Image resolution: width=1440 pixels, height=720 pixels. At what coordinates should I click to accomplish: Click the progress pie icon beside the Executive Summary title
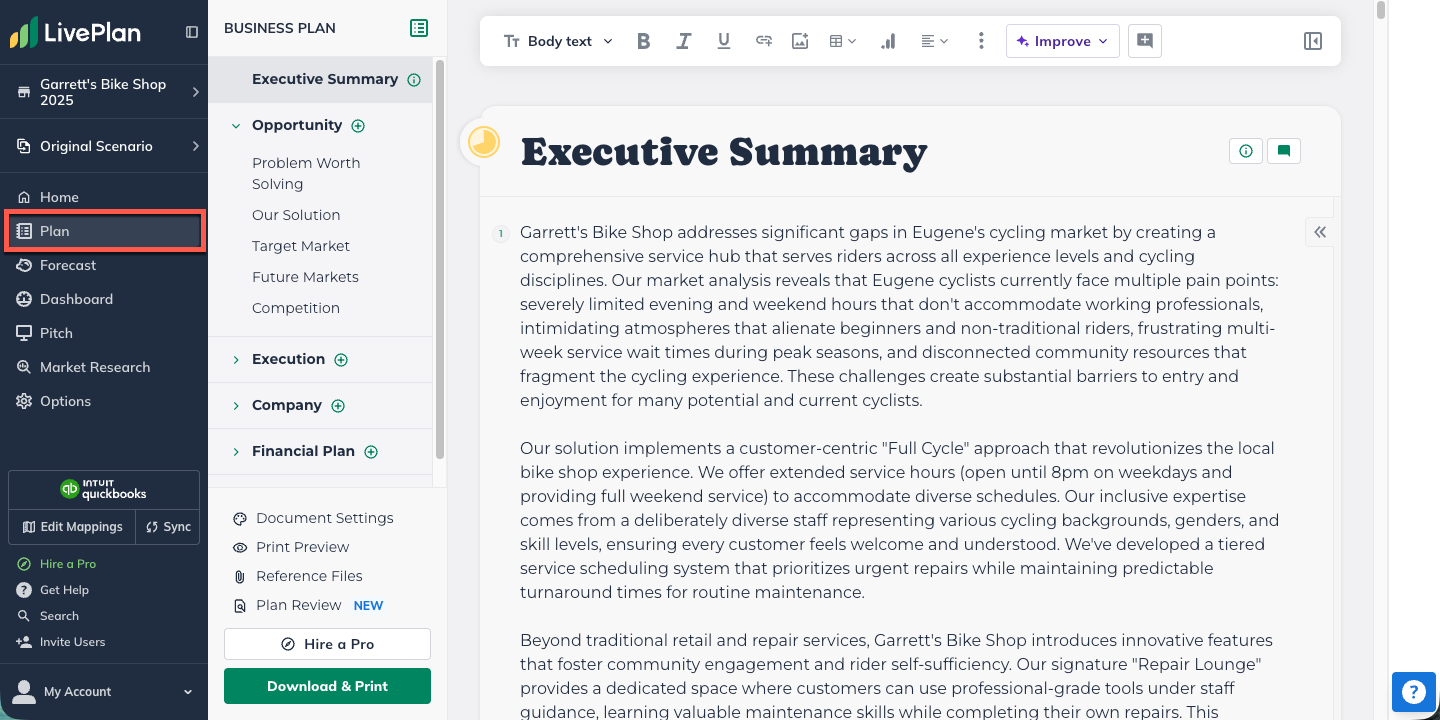pyautogui.click(x=483, y=142)
